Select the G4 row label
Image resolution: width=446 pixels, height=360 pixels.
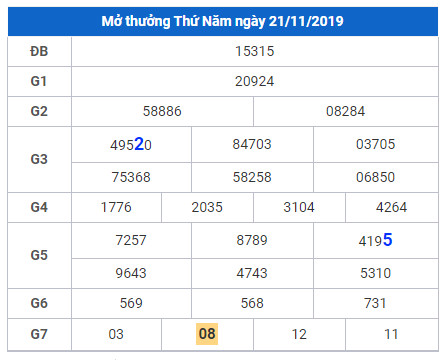click(x=39, y=207)
